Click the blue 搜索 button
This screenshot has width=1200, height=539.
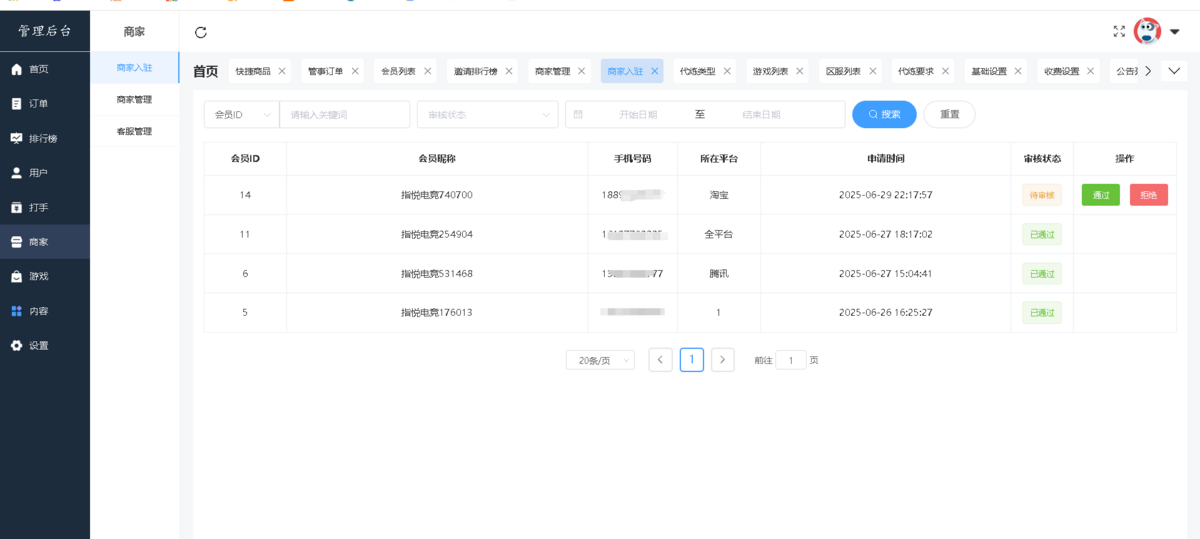click(x=884, y=114)
